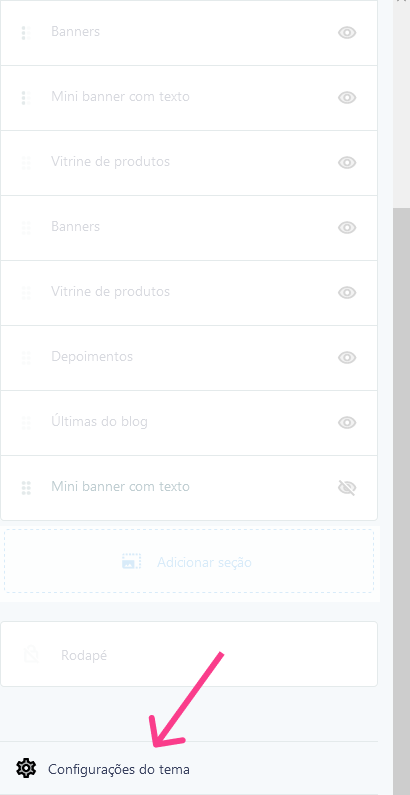Toggle visibility of Últimas do blog section
The width and height of the screenshot is (410, 795).
click(x=347, y=423)
